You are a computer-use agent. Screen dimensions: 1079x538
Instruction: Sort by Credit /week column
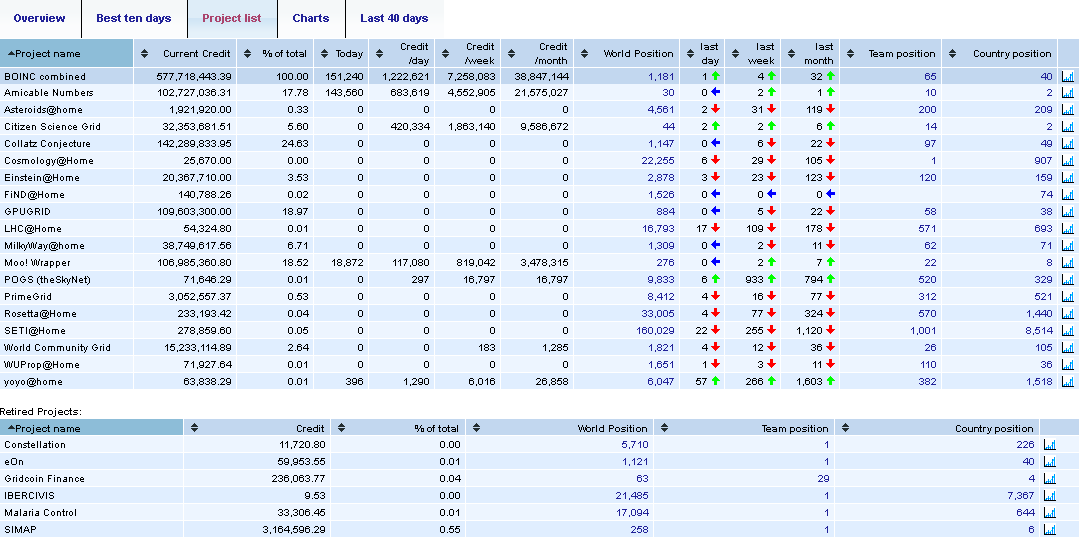[468, 54]
